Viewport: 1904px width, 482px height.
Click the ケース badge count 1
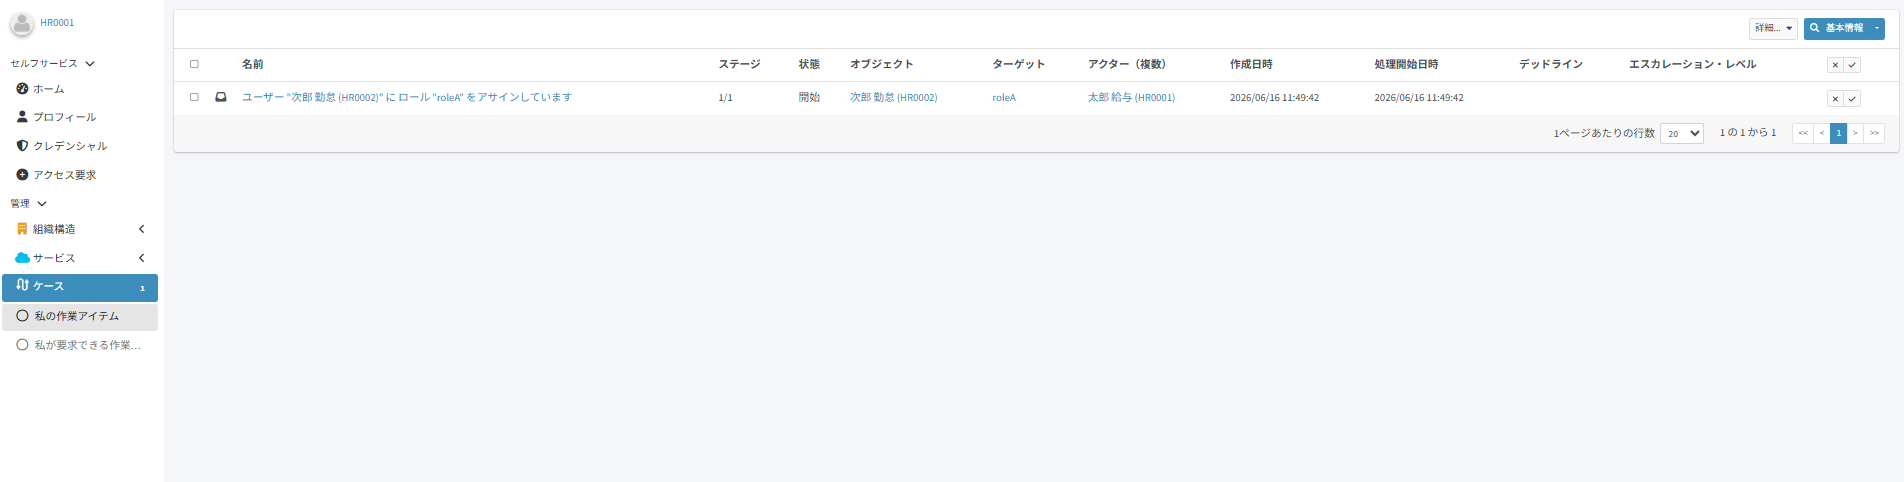pyautogui.click(x=142, y=288)
